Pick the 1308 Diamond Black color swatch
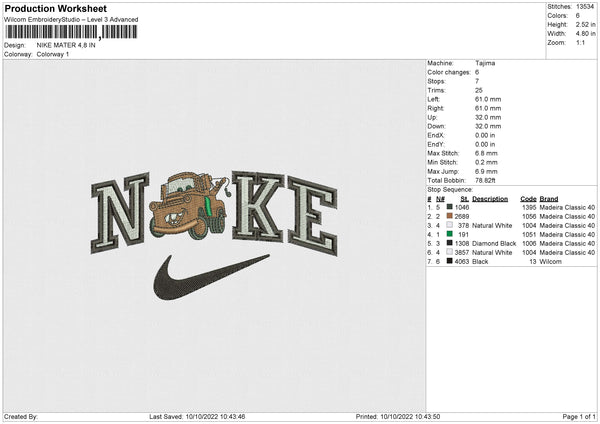This screenshot has height=424, width=600. [x=448, y=242]
